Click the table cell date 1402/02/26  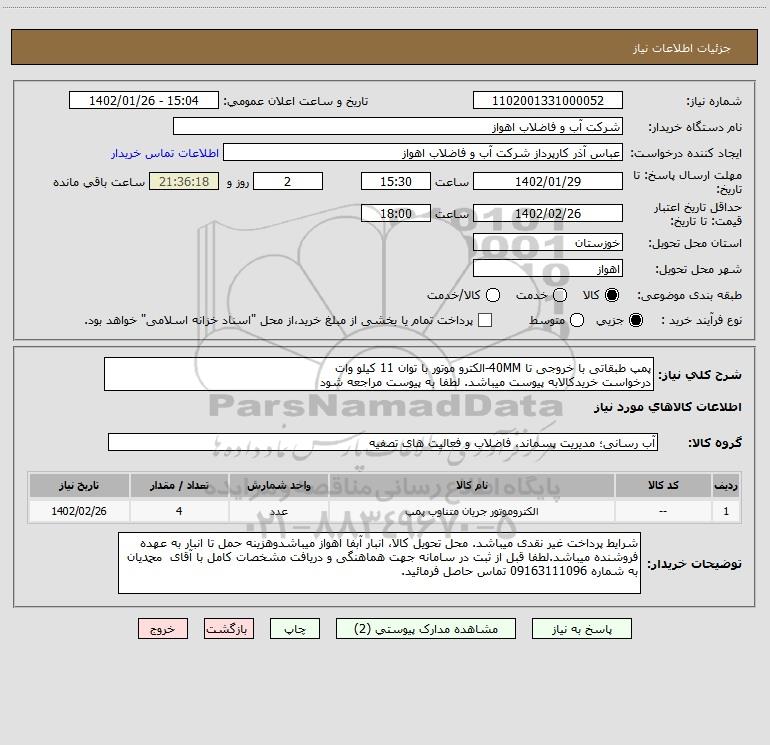coord(79,511)
